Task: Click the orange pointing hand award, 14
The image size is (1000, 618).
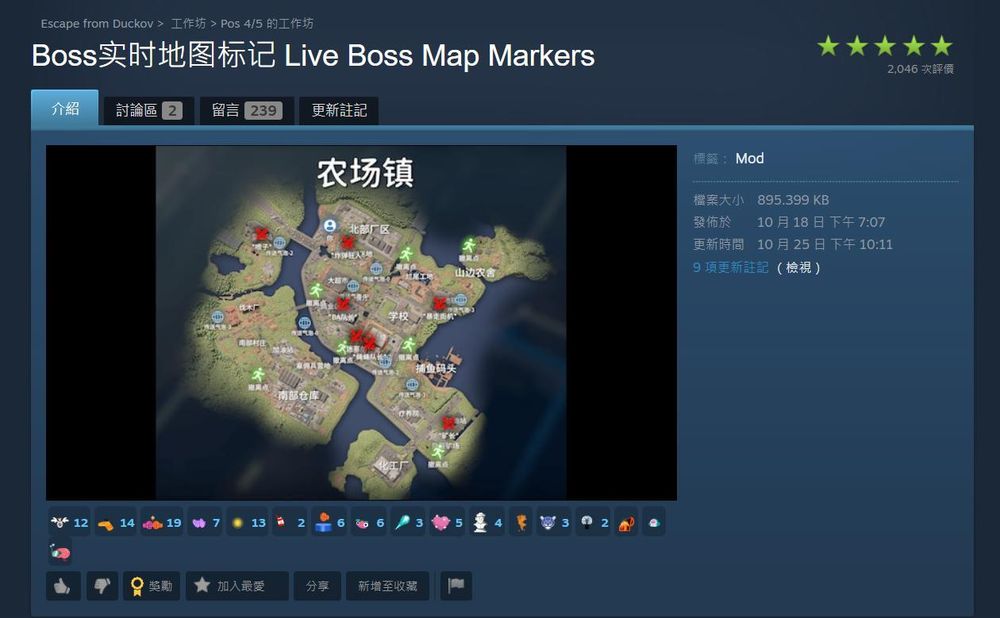Action: 115,523
